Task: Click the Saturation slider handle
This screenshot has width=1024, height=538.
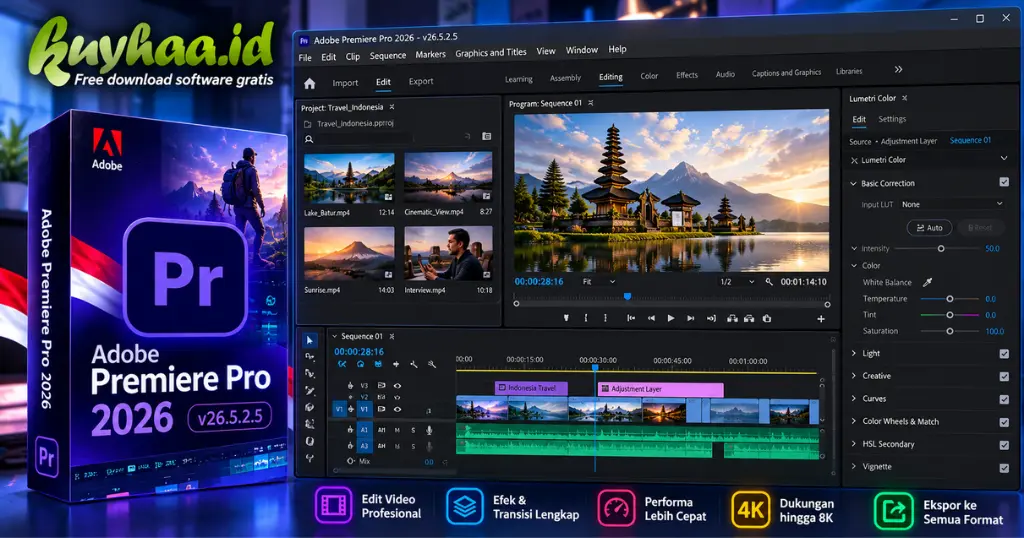Action: 950,331
